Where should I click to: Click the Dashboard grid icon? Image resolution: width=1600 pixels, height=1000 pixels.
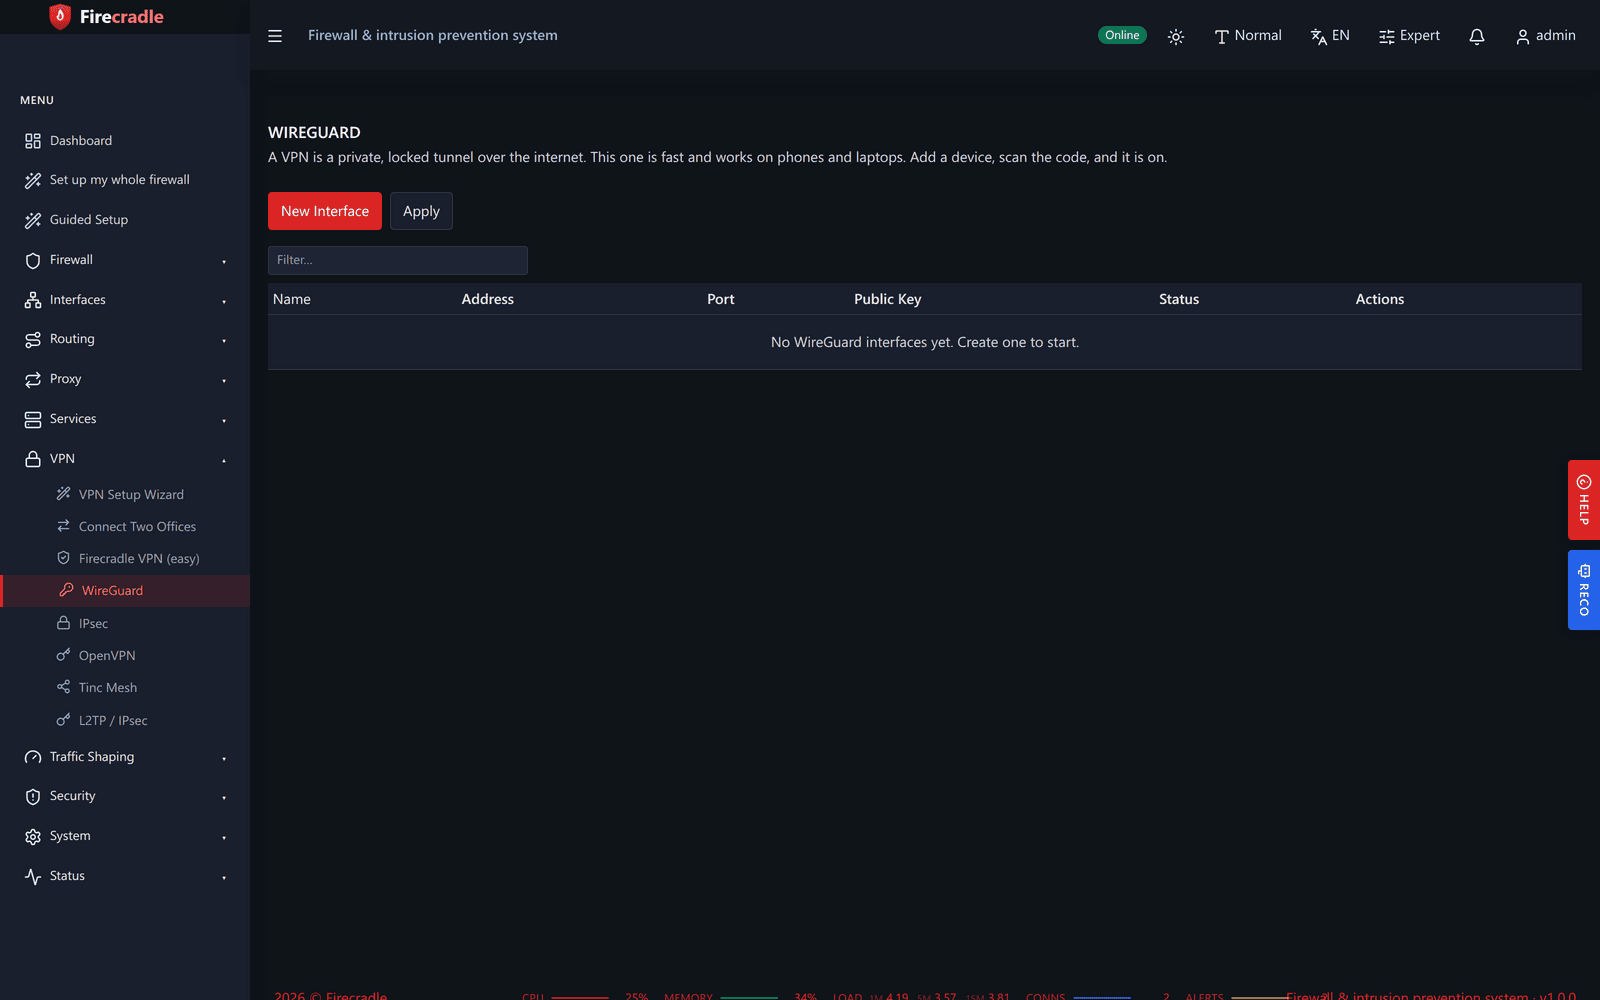33,141
